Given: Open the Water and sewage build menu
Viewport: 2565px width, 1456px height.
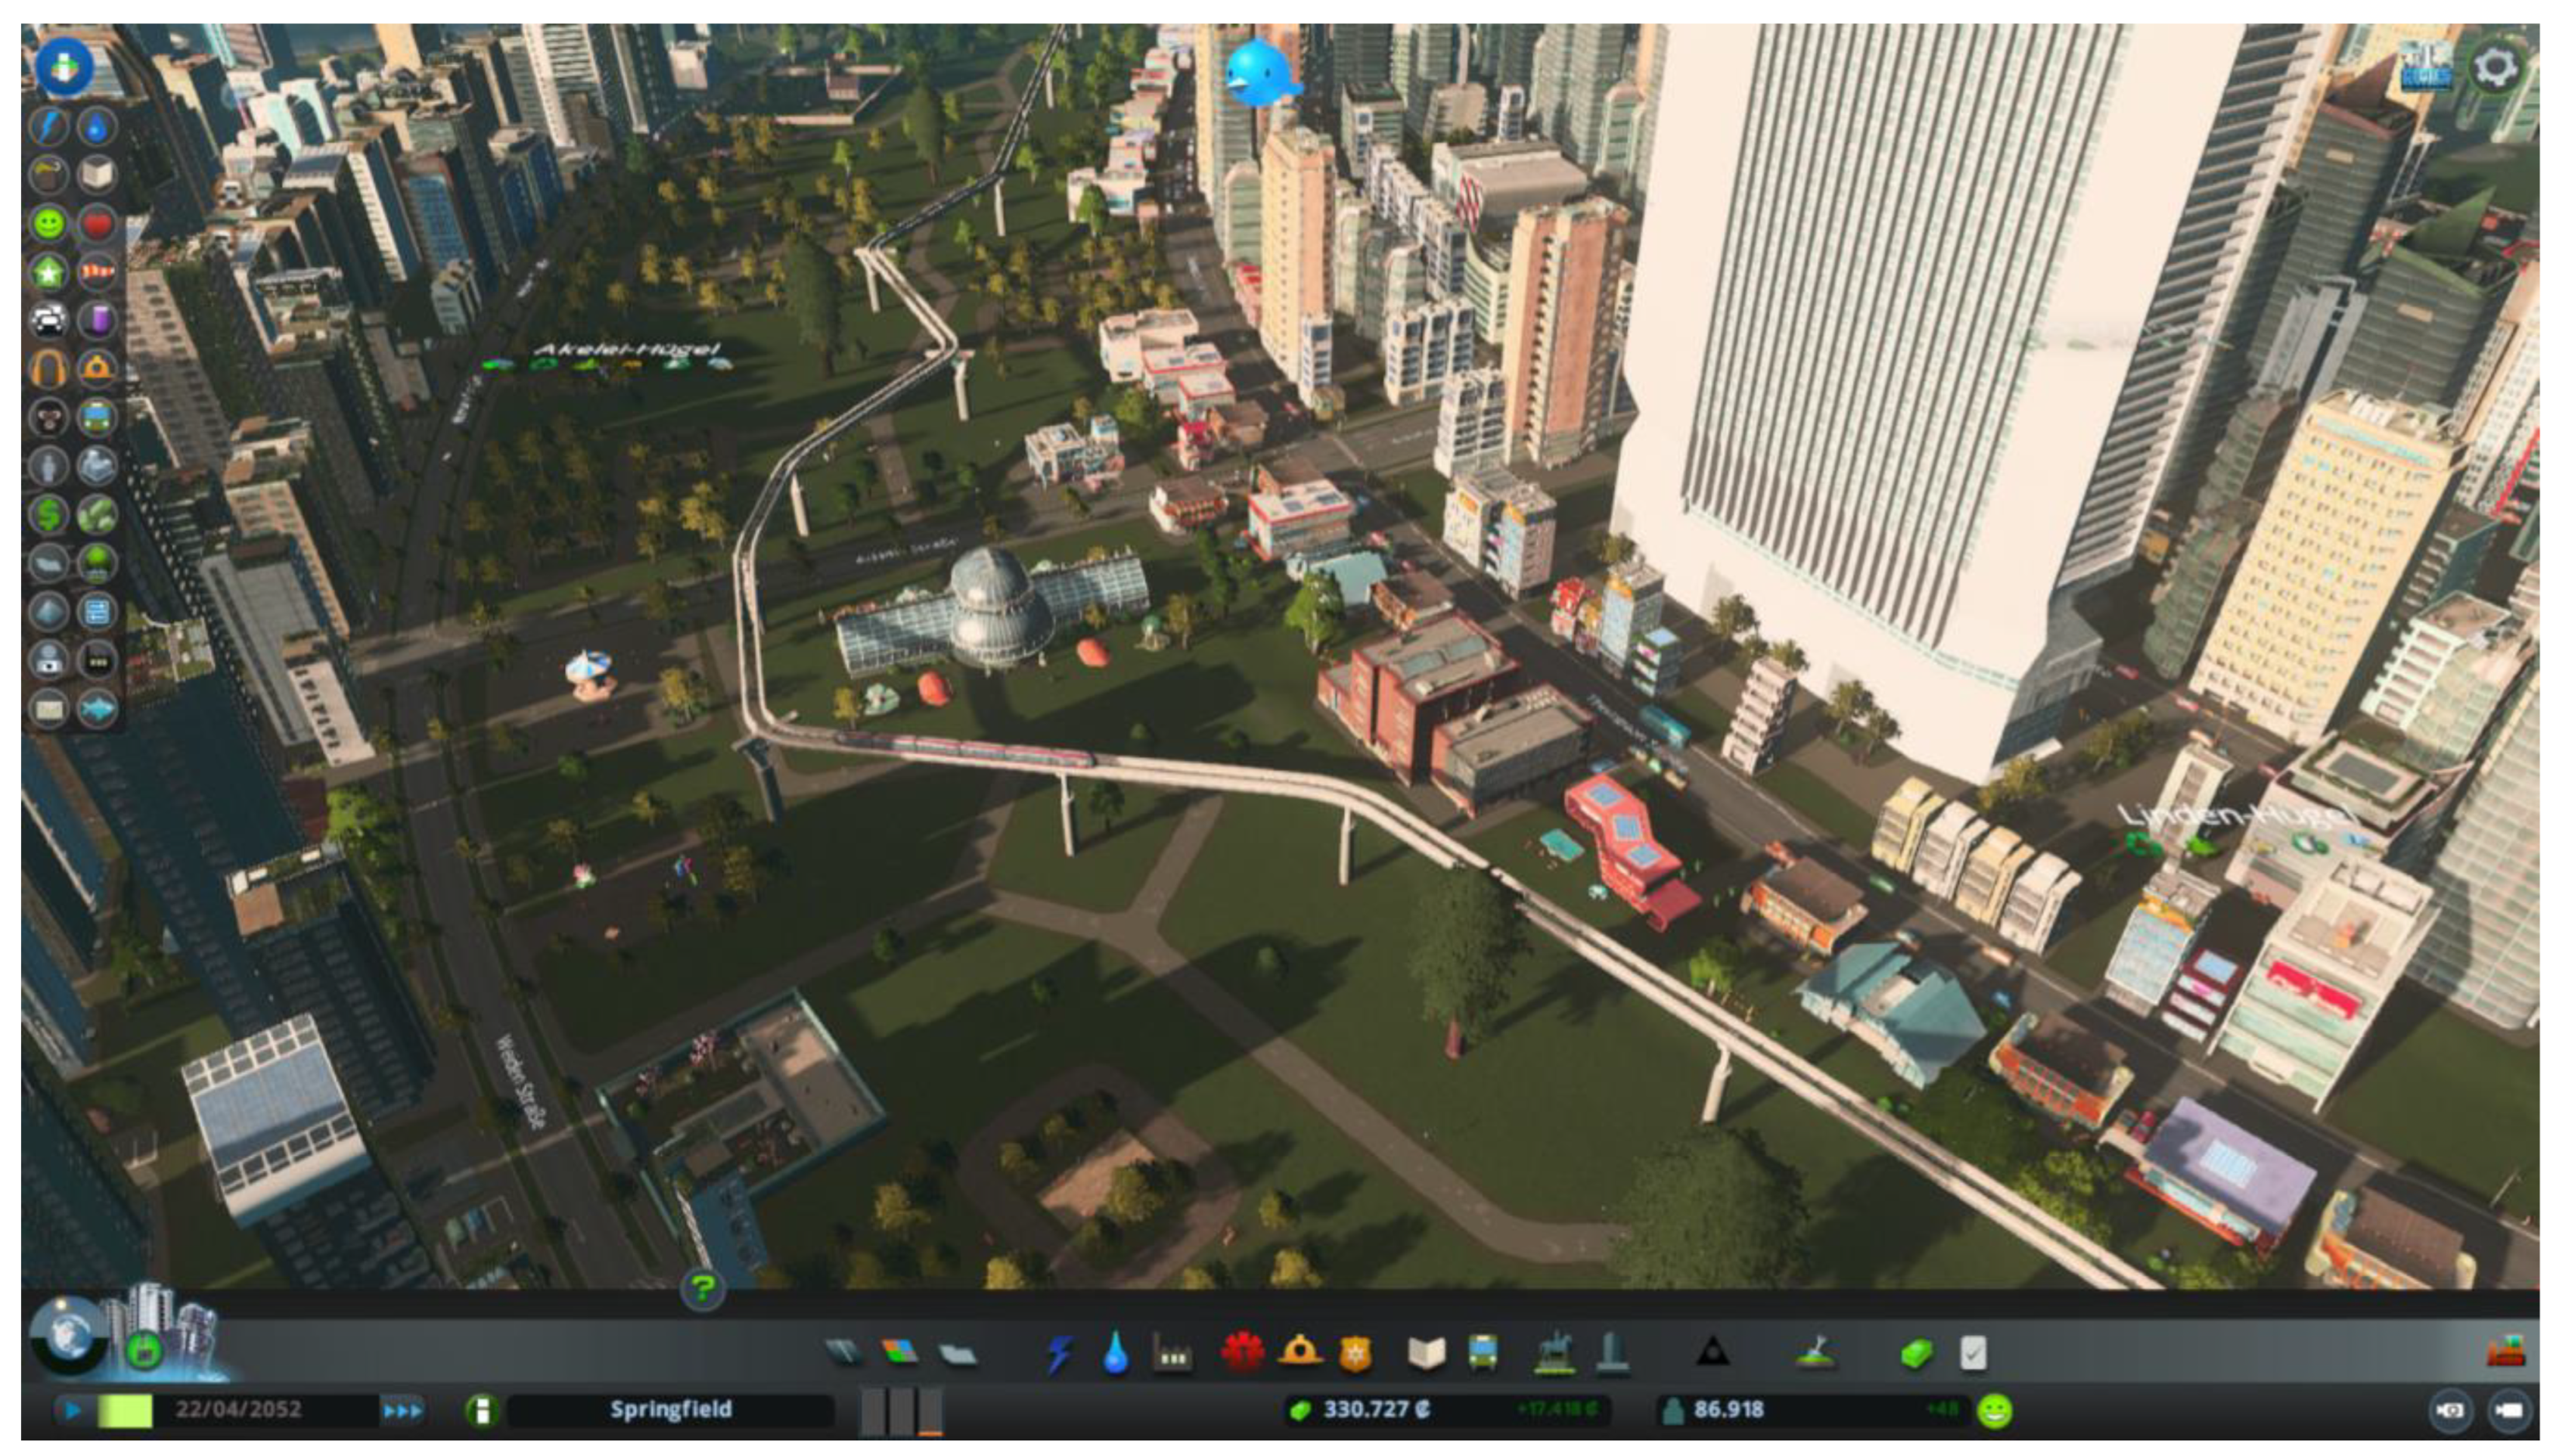Looking at the screenshot, I should coord(1116,1354).
